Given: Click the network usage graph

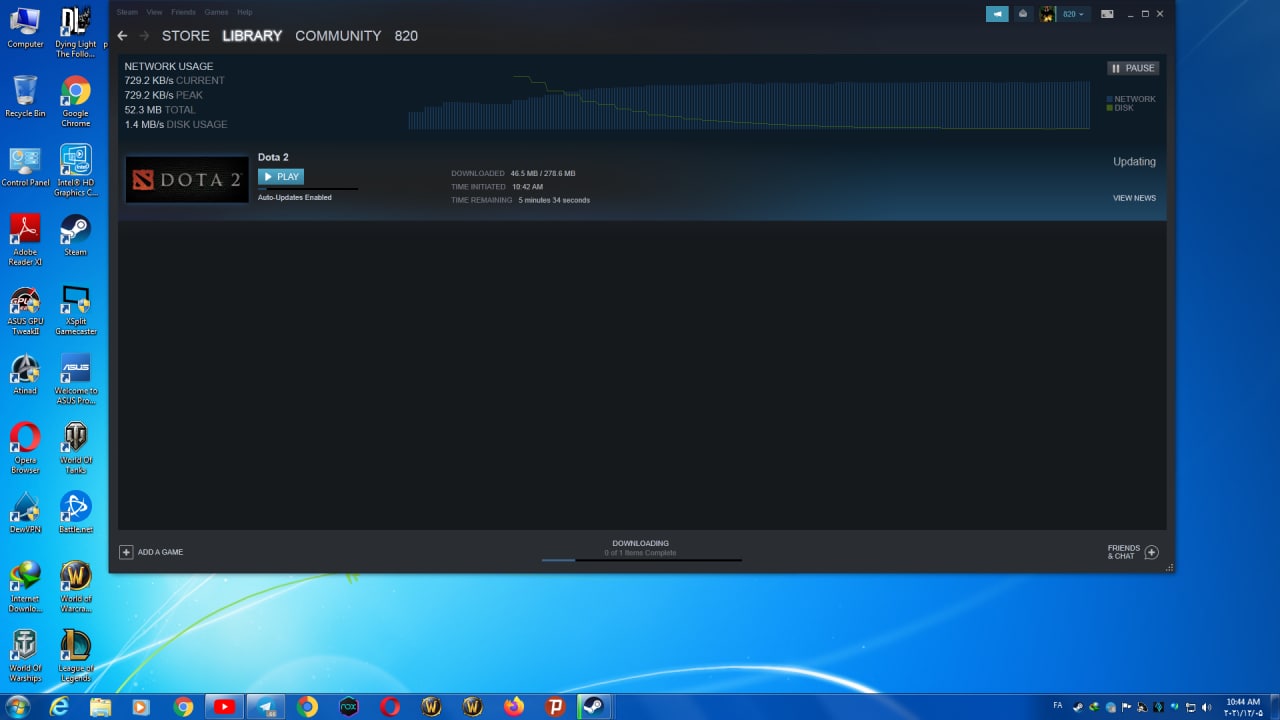Looking at the screenshot, I should click(x=749, y=102).
